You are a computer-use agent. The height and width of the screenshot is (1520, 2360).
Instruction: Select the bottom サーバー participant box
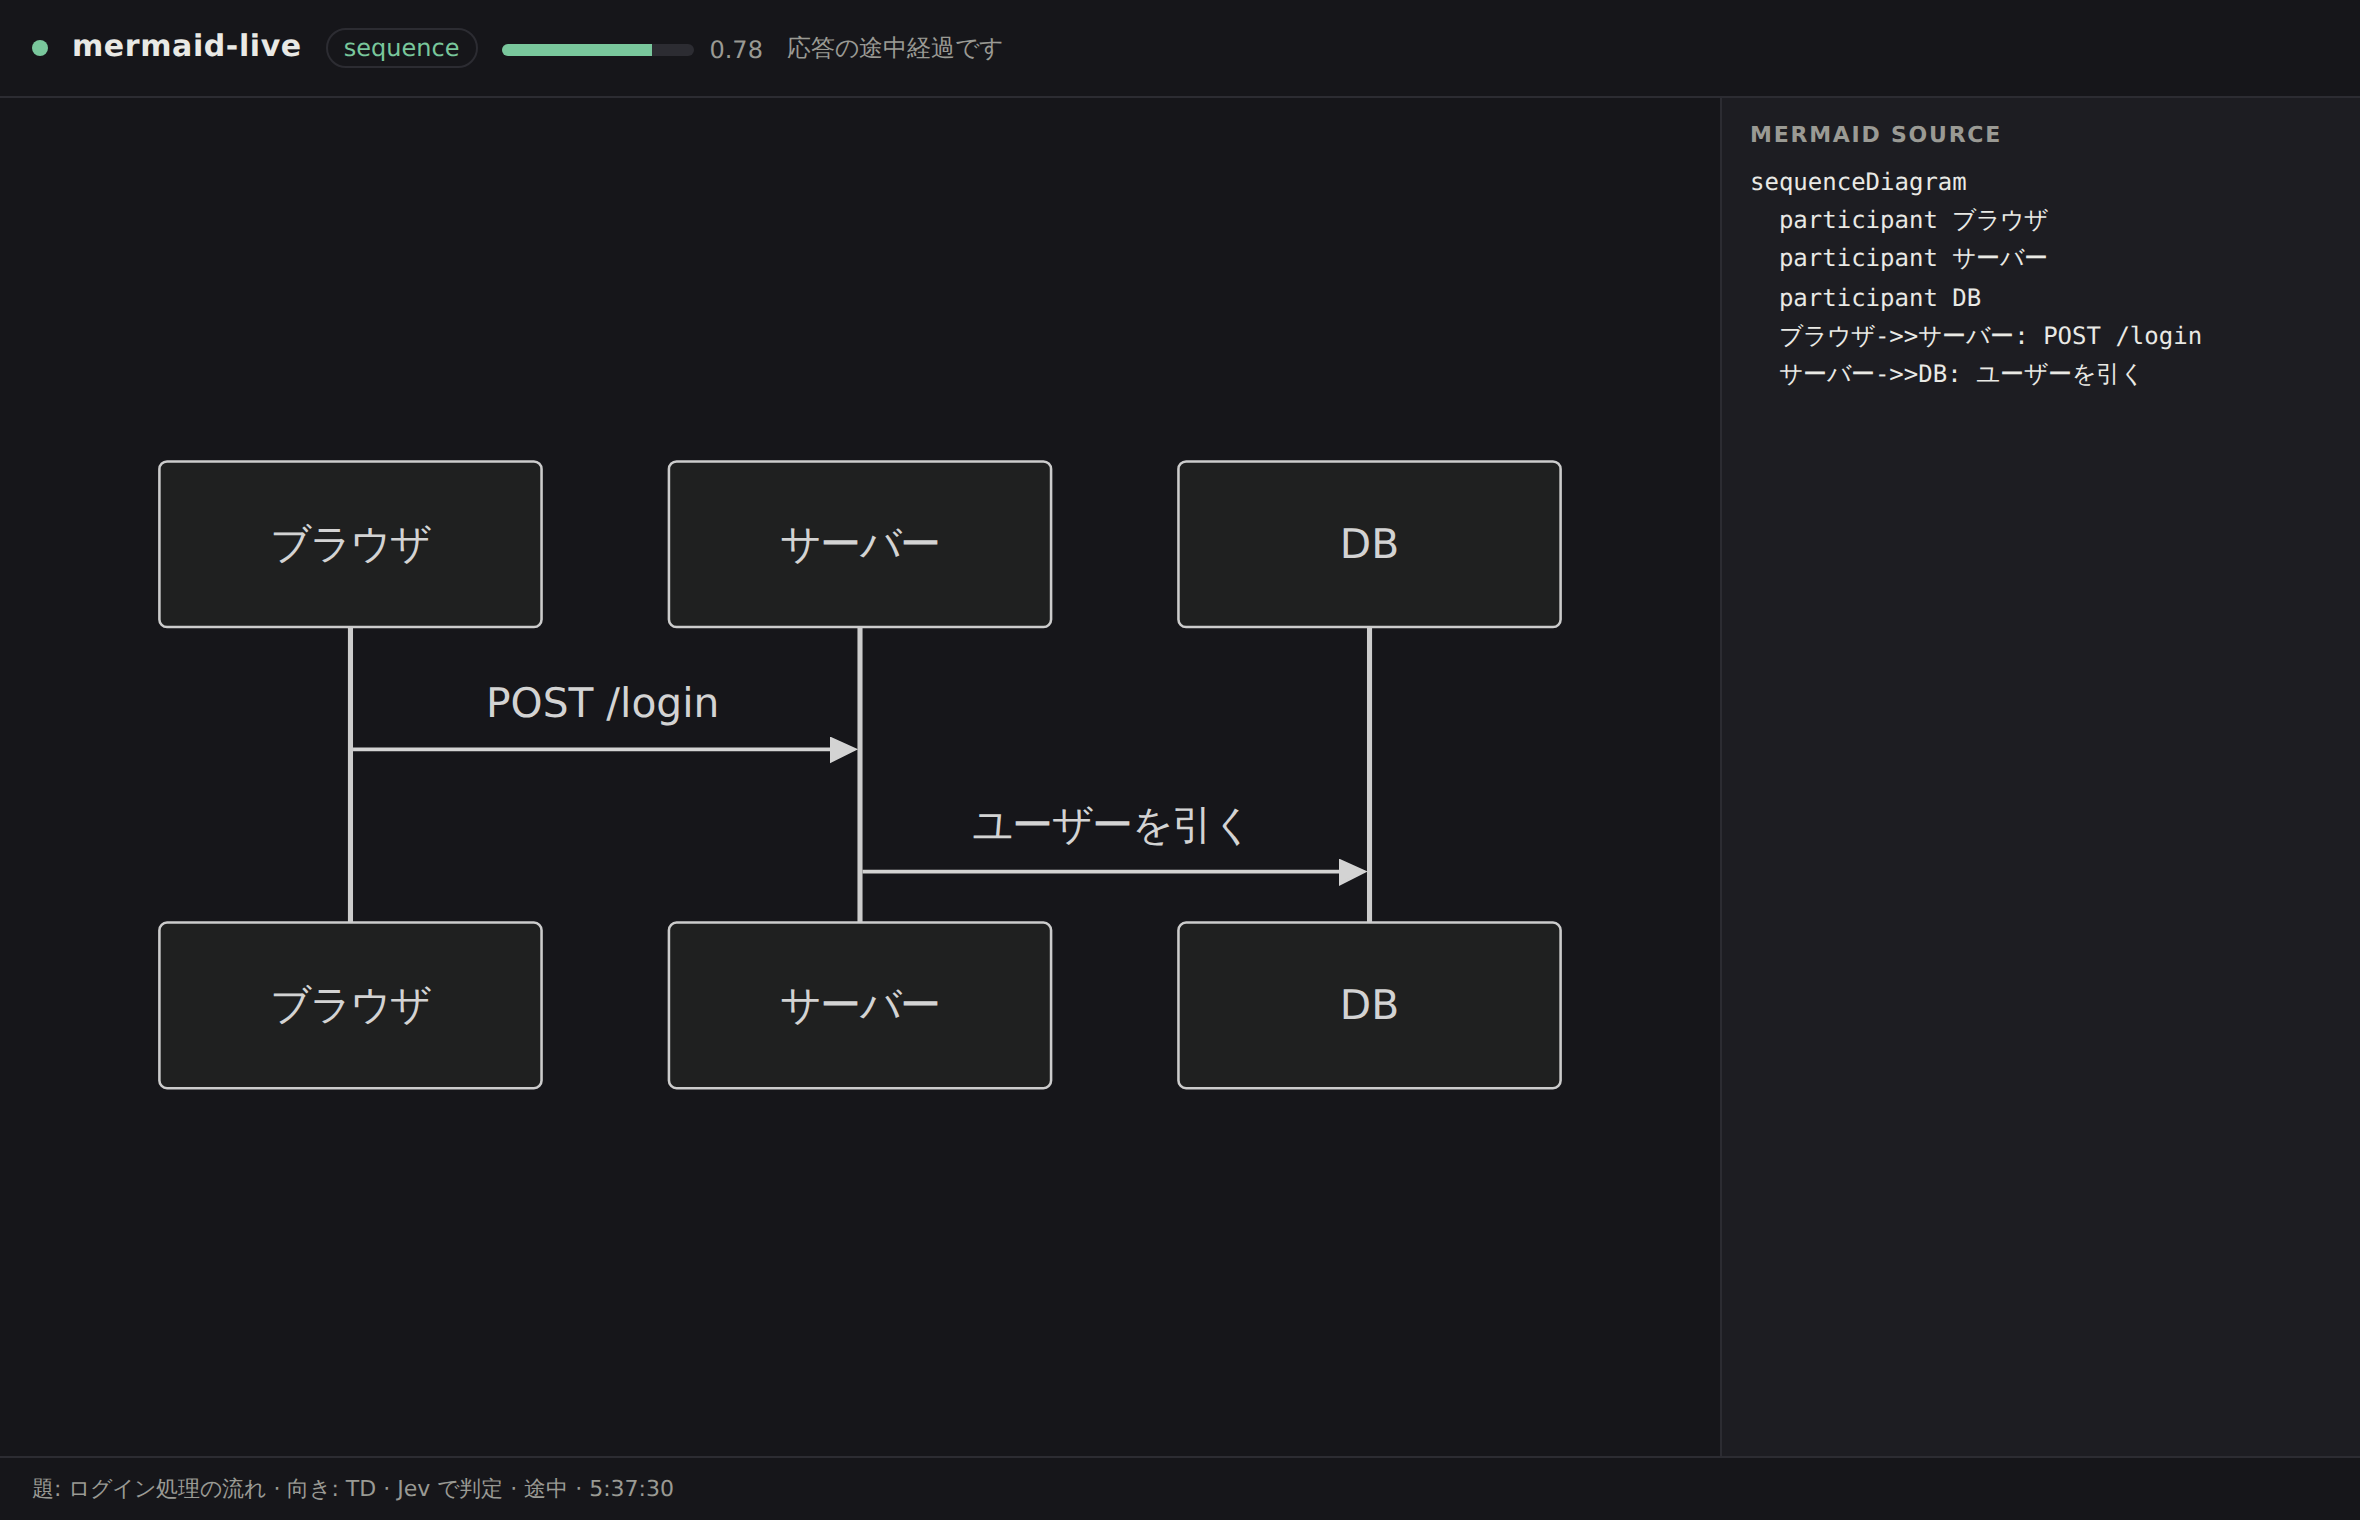859,1005
